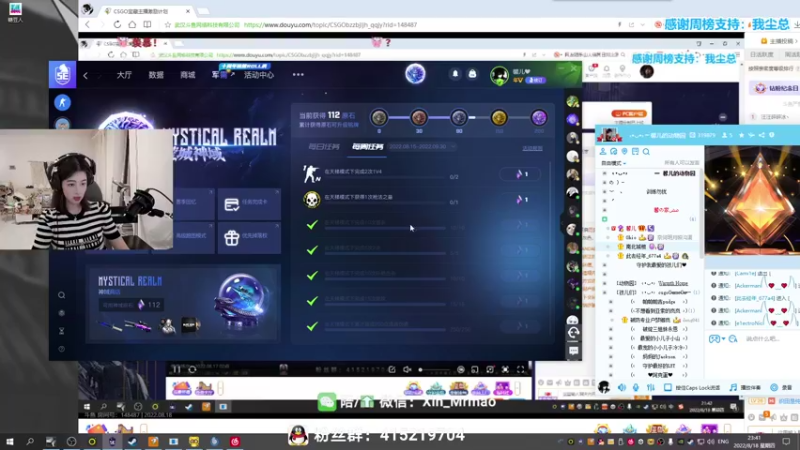Select the top friend avatar in 5E friends rail
This screenshot has width=800, height=450.
[x=572, y=102]
